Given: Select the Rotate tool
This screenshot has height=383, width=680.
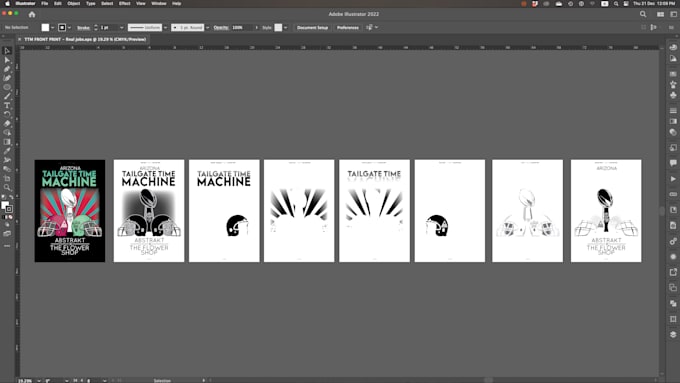Looking at the screenshot, I should pyautogui.click(x=7, y=115).
